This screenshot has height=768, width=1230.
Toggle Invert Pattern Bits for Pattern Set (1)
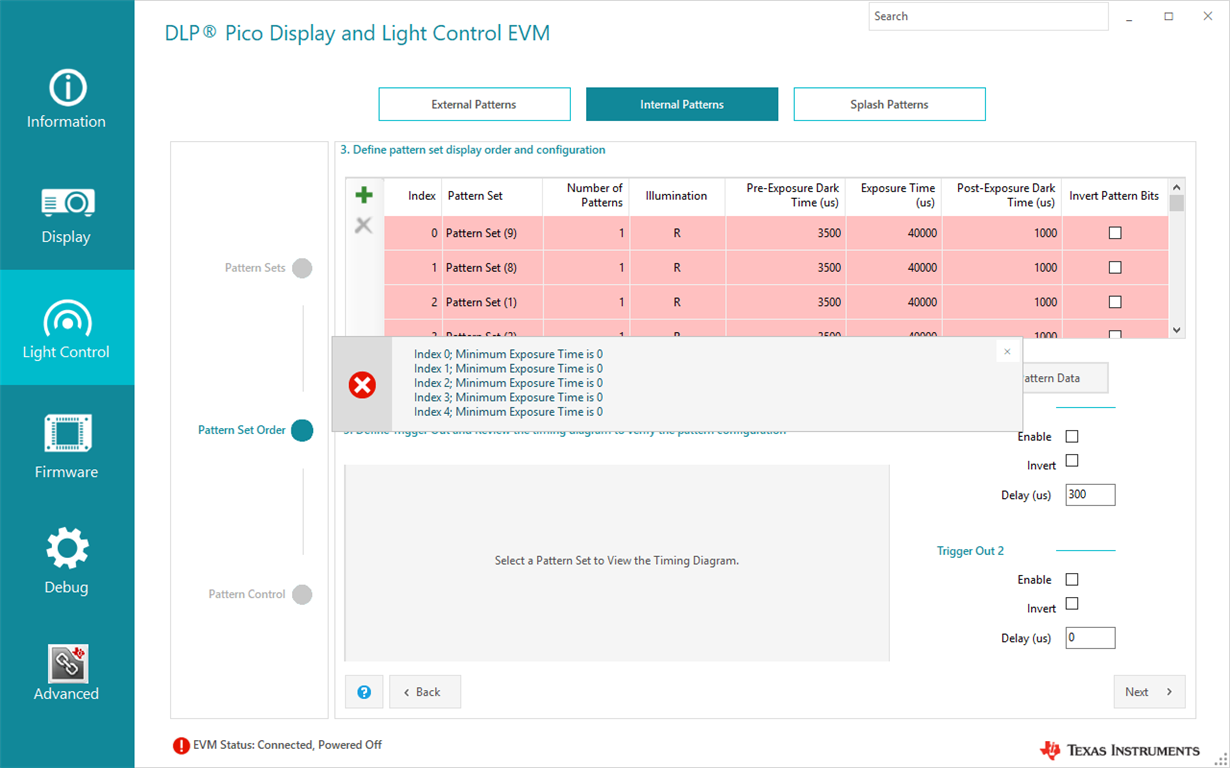(1115, 302)
